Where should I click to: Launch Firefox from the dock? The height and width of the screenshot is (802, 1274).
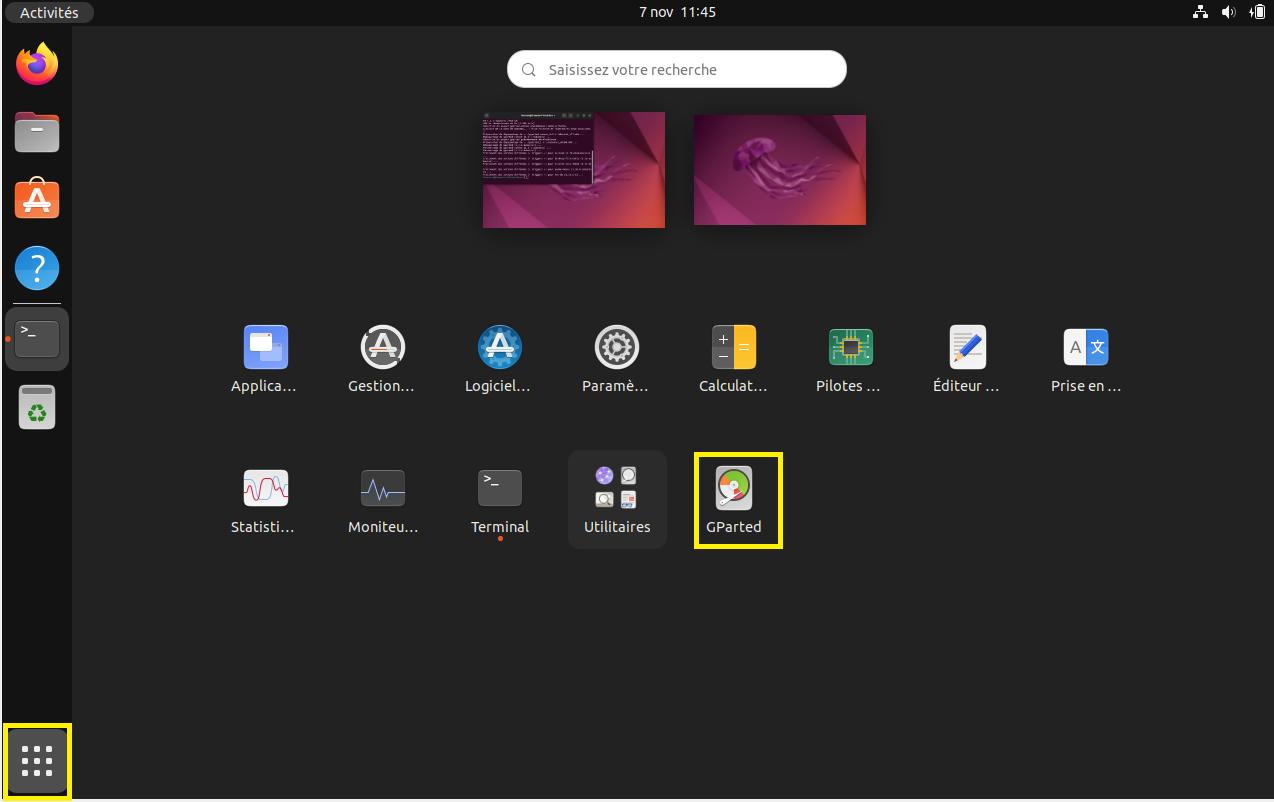pyautogui.click(x=37, y=65)
